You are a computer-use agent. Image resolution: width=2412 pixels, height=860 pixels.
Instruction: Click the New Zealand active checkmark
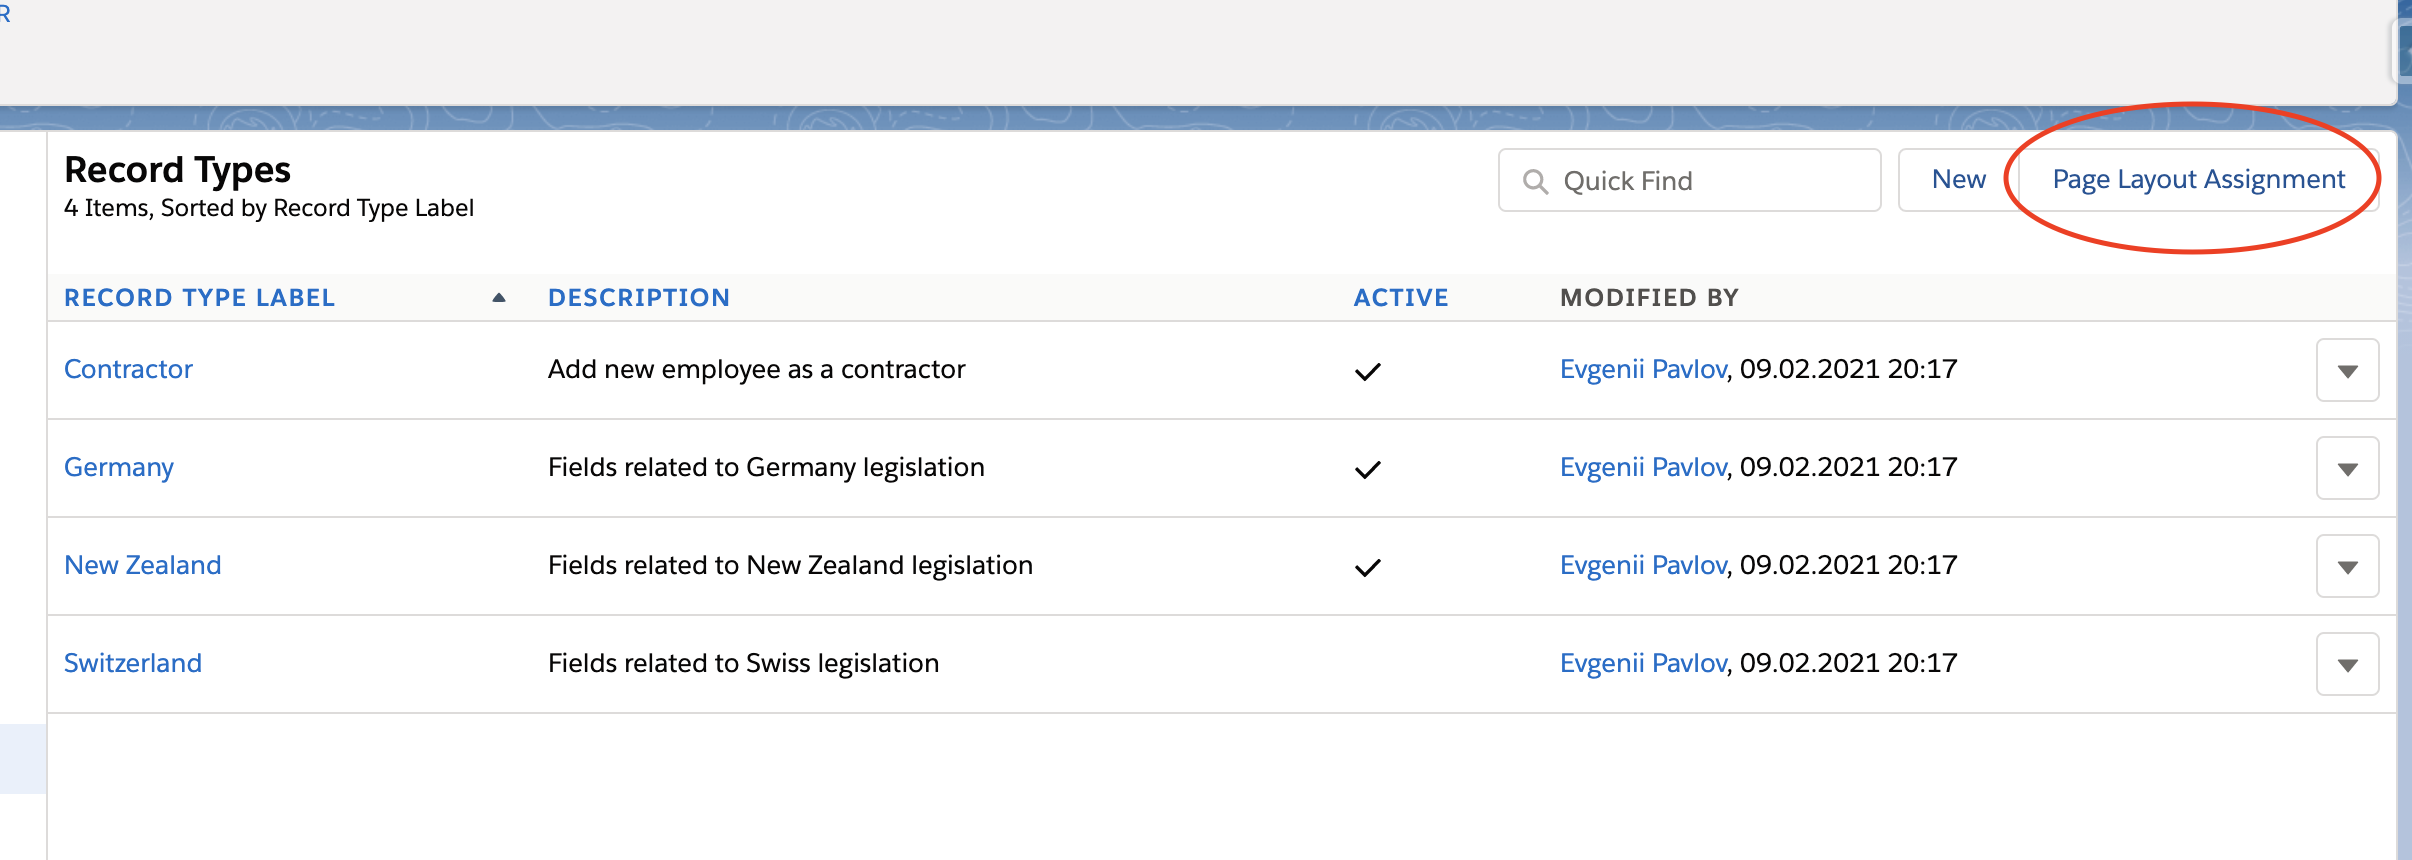pos(1367,567)
